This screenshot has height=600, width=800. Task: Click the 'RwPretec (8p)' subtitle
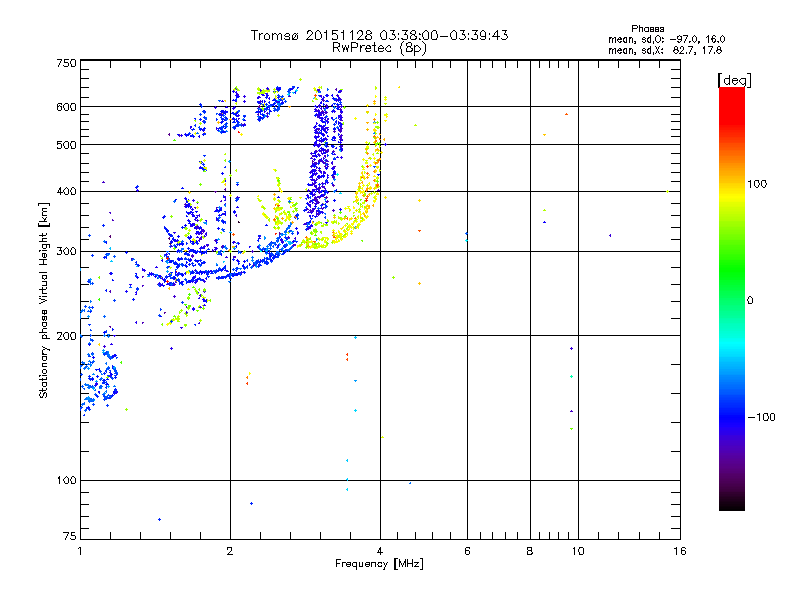tap(379, 48)
